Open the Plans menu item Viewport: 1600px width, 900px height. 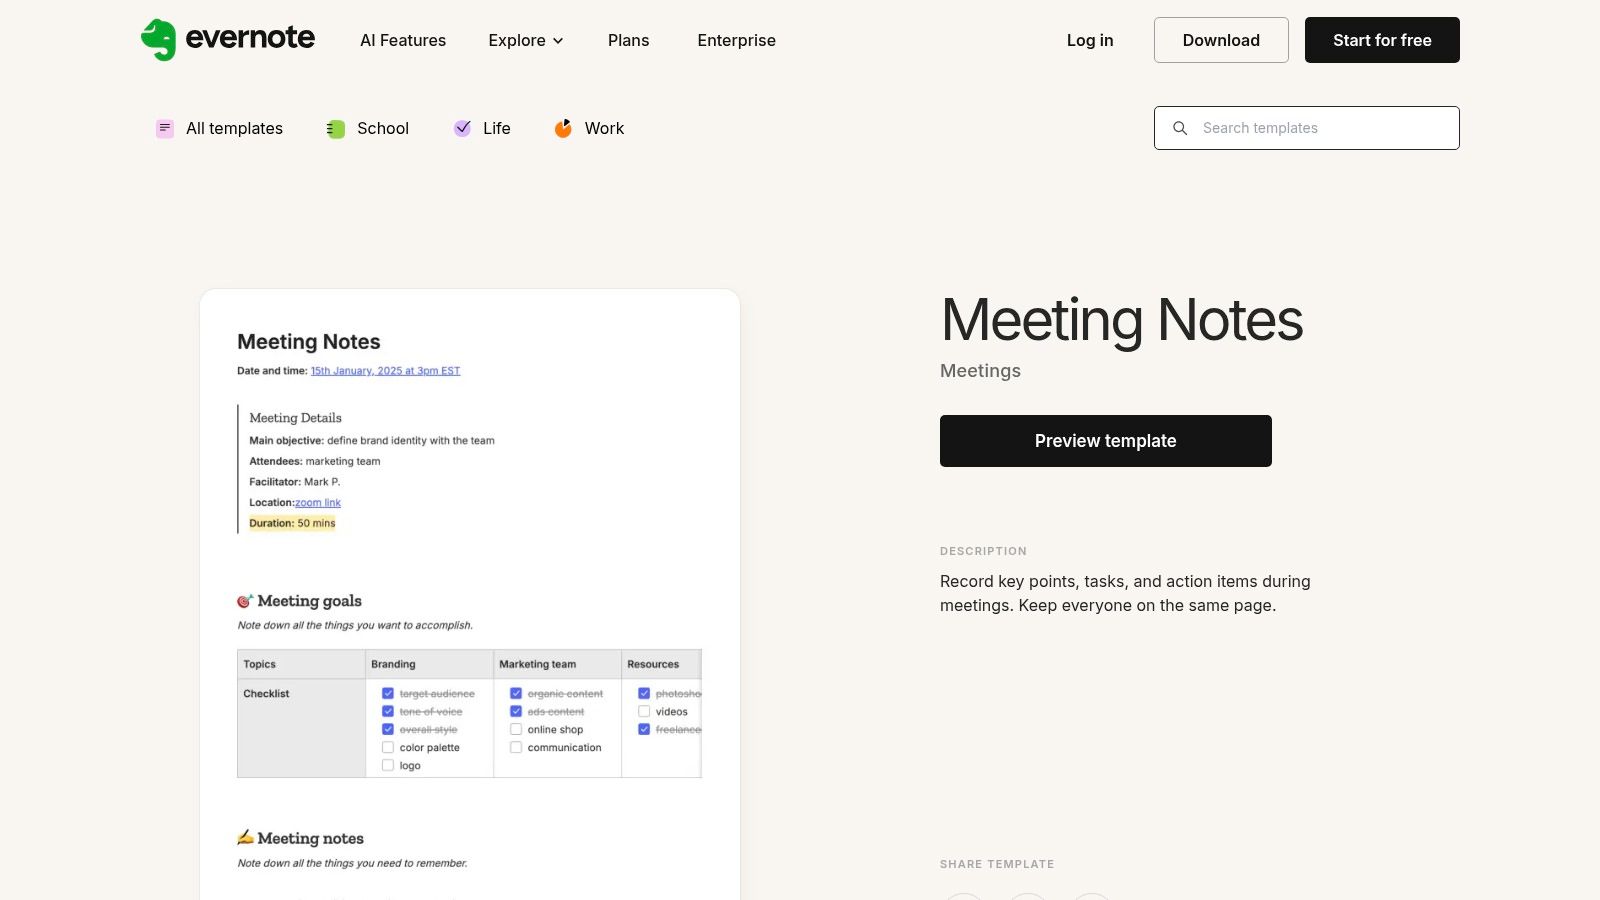point(628,40)
